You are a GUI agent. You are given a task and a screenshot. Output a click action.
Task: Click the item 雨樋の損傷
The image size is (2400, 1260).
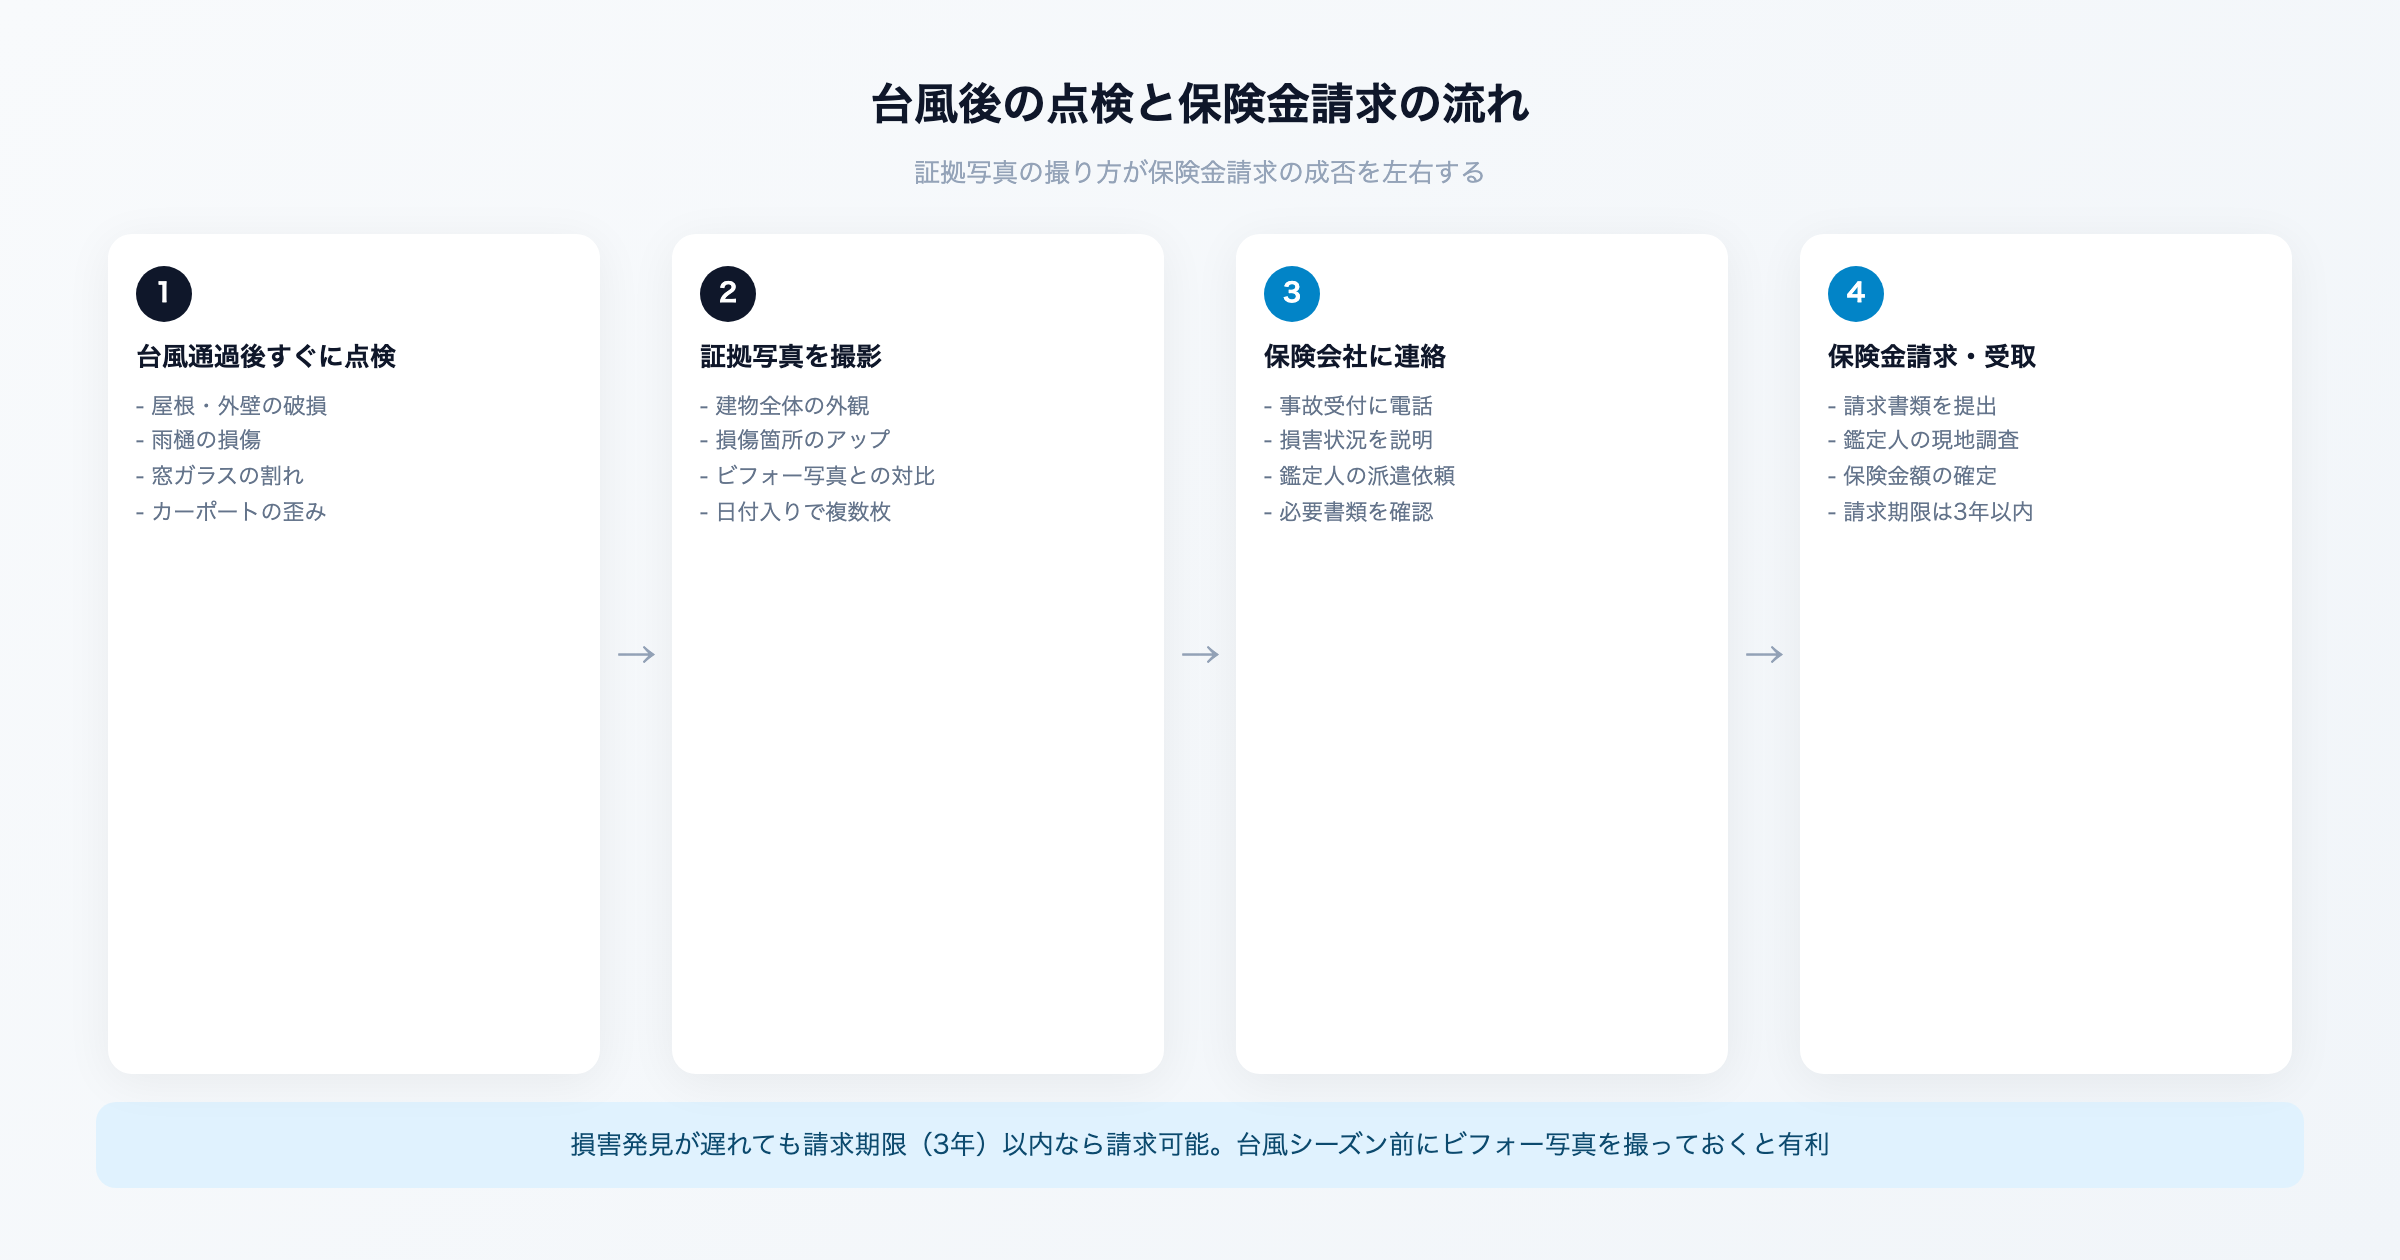[199, 440]
